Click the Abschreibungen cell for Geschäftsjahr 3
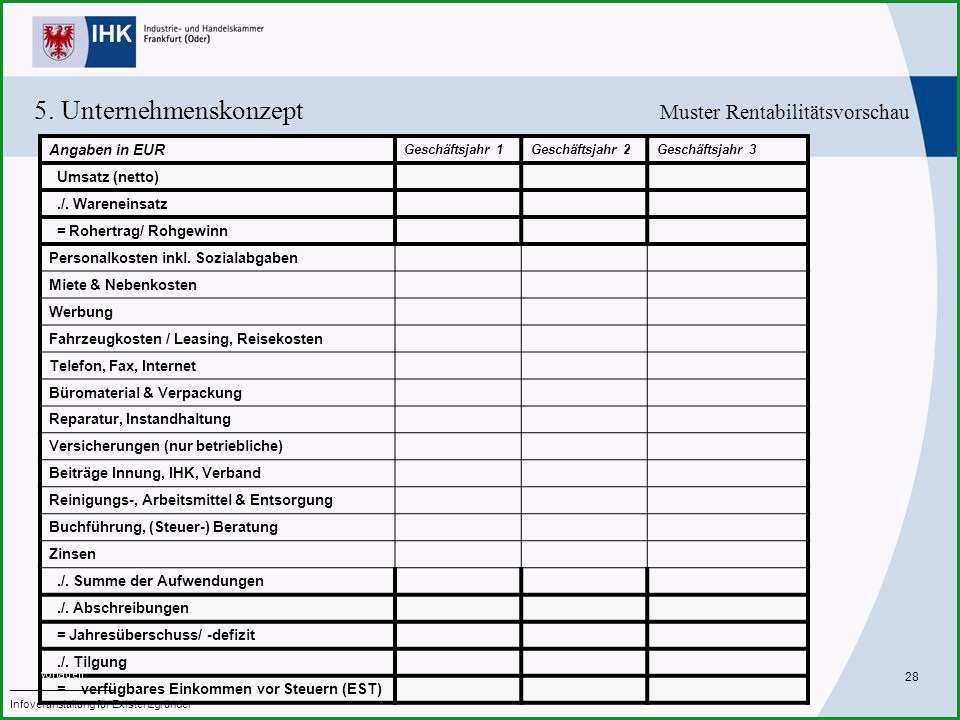 pos(727,608)
